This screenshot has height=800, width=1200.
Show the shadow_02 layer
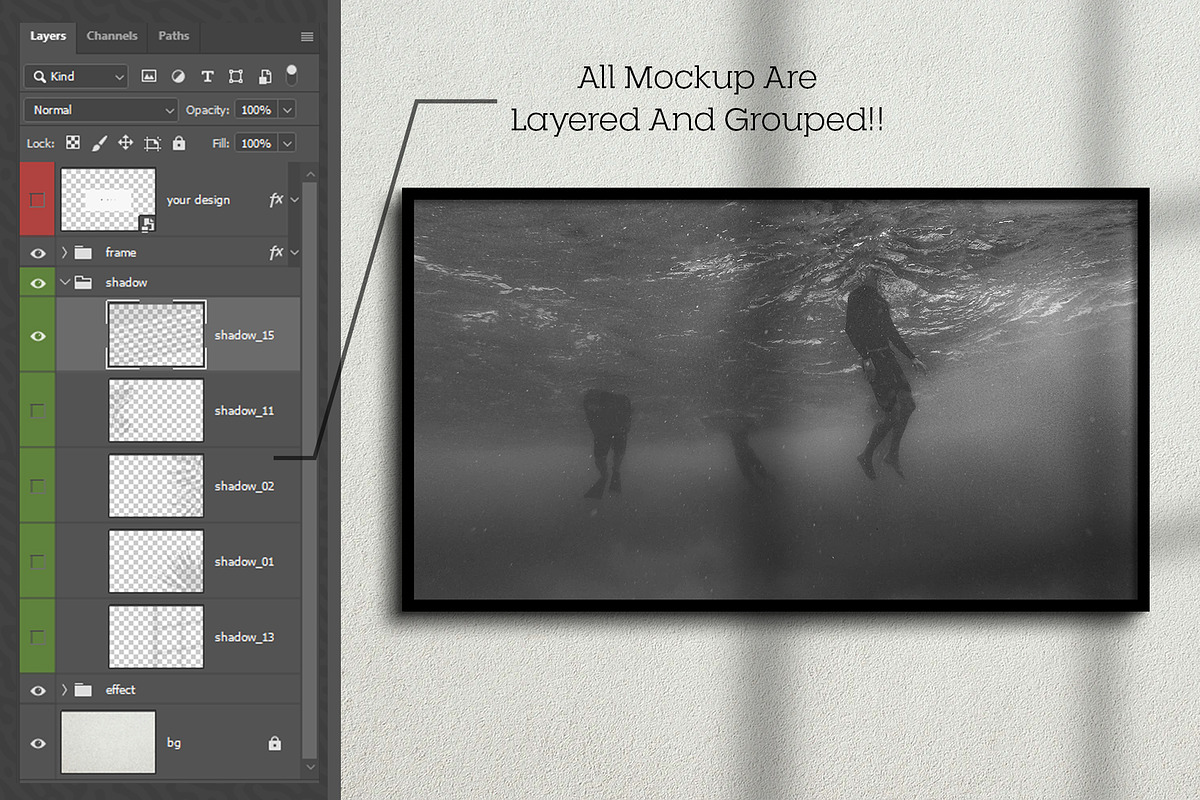coord(38,486)
